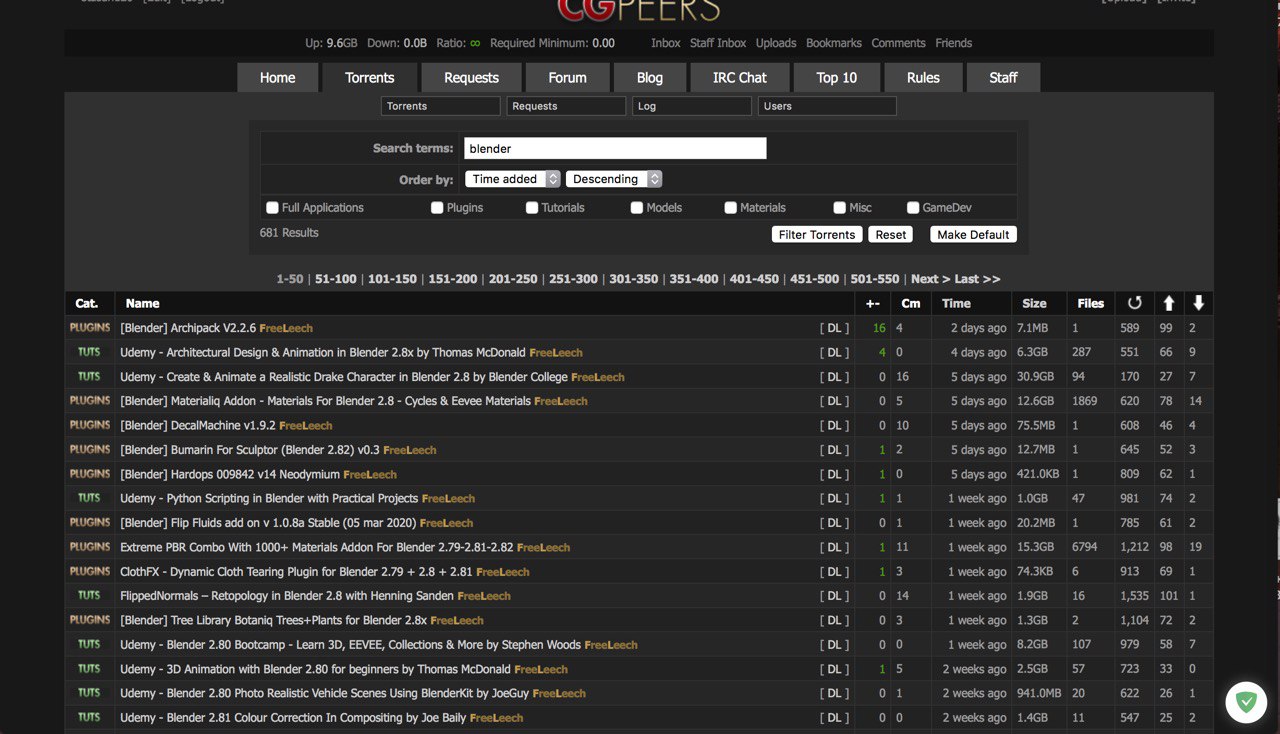Open Materialiq Addon torrent title
Screen dimensions: 1280x734
pos(325,401)
